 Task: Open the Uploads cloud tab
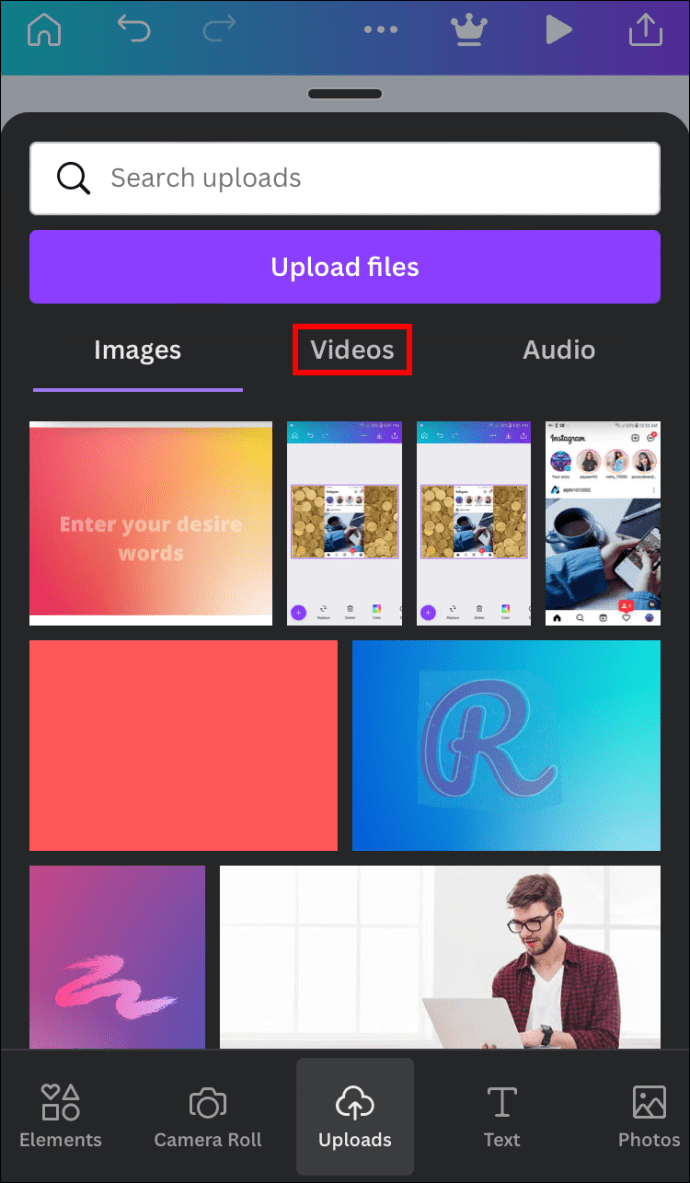coord(355,1116)
